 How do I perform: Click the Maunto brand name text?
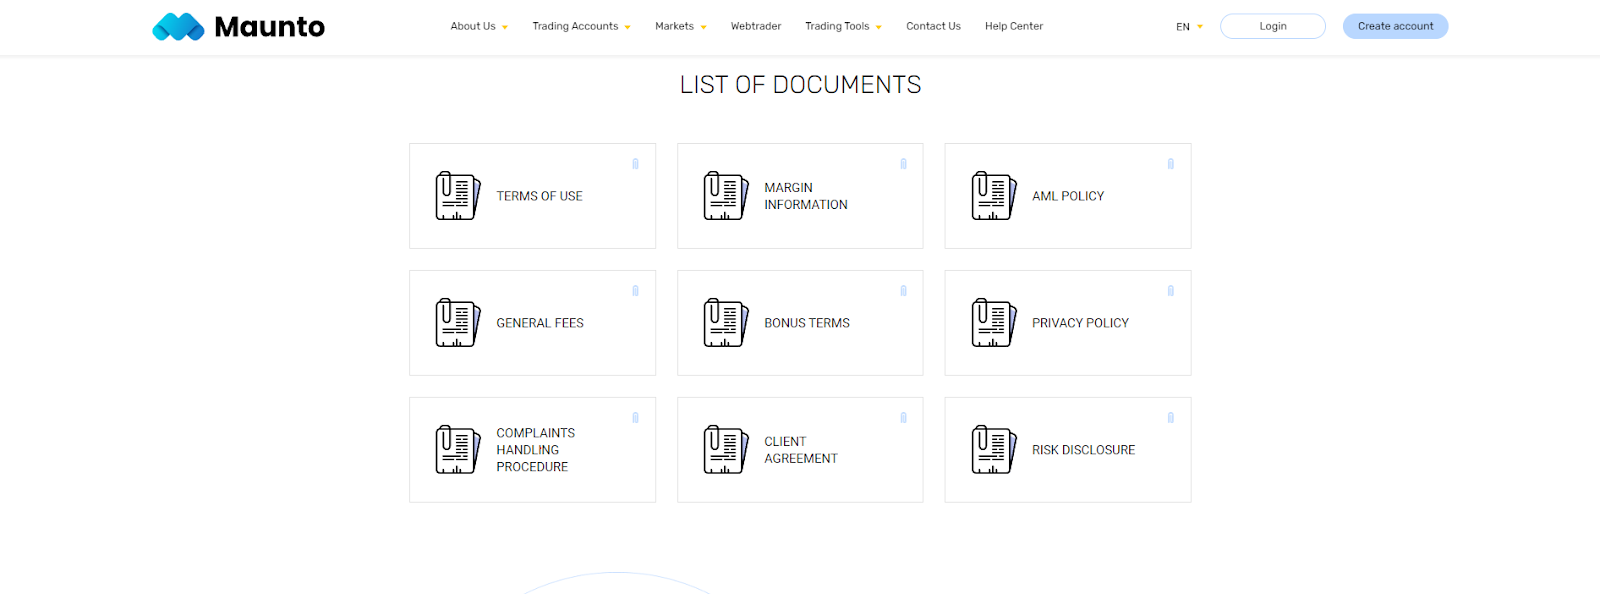(270, 27)
